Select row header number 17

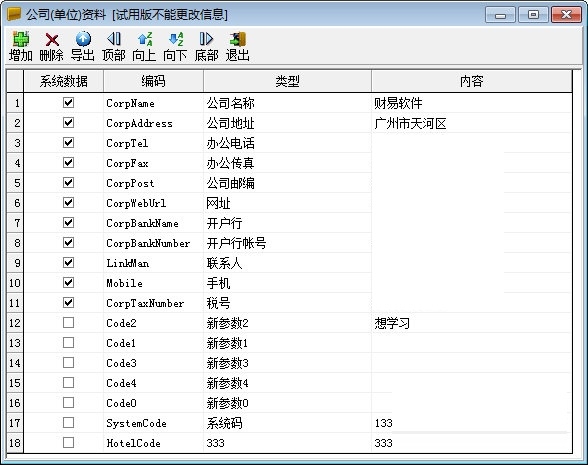point(15,423)
